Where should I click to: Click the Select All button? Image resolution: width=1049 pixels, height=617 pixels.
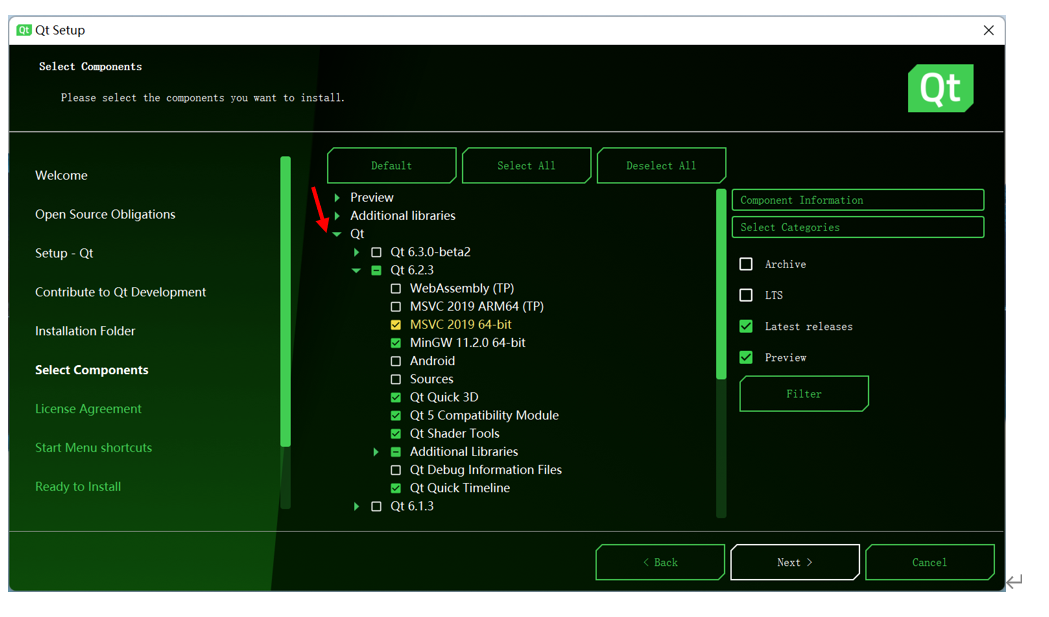tap(526, 165)
